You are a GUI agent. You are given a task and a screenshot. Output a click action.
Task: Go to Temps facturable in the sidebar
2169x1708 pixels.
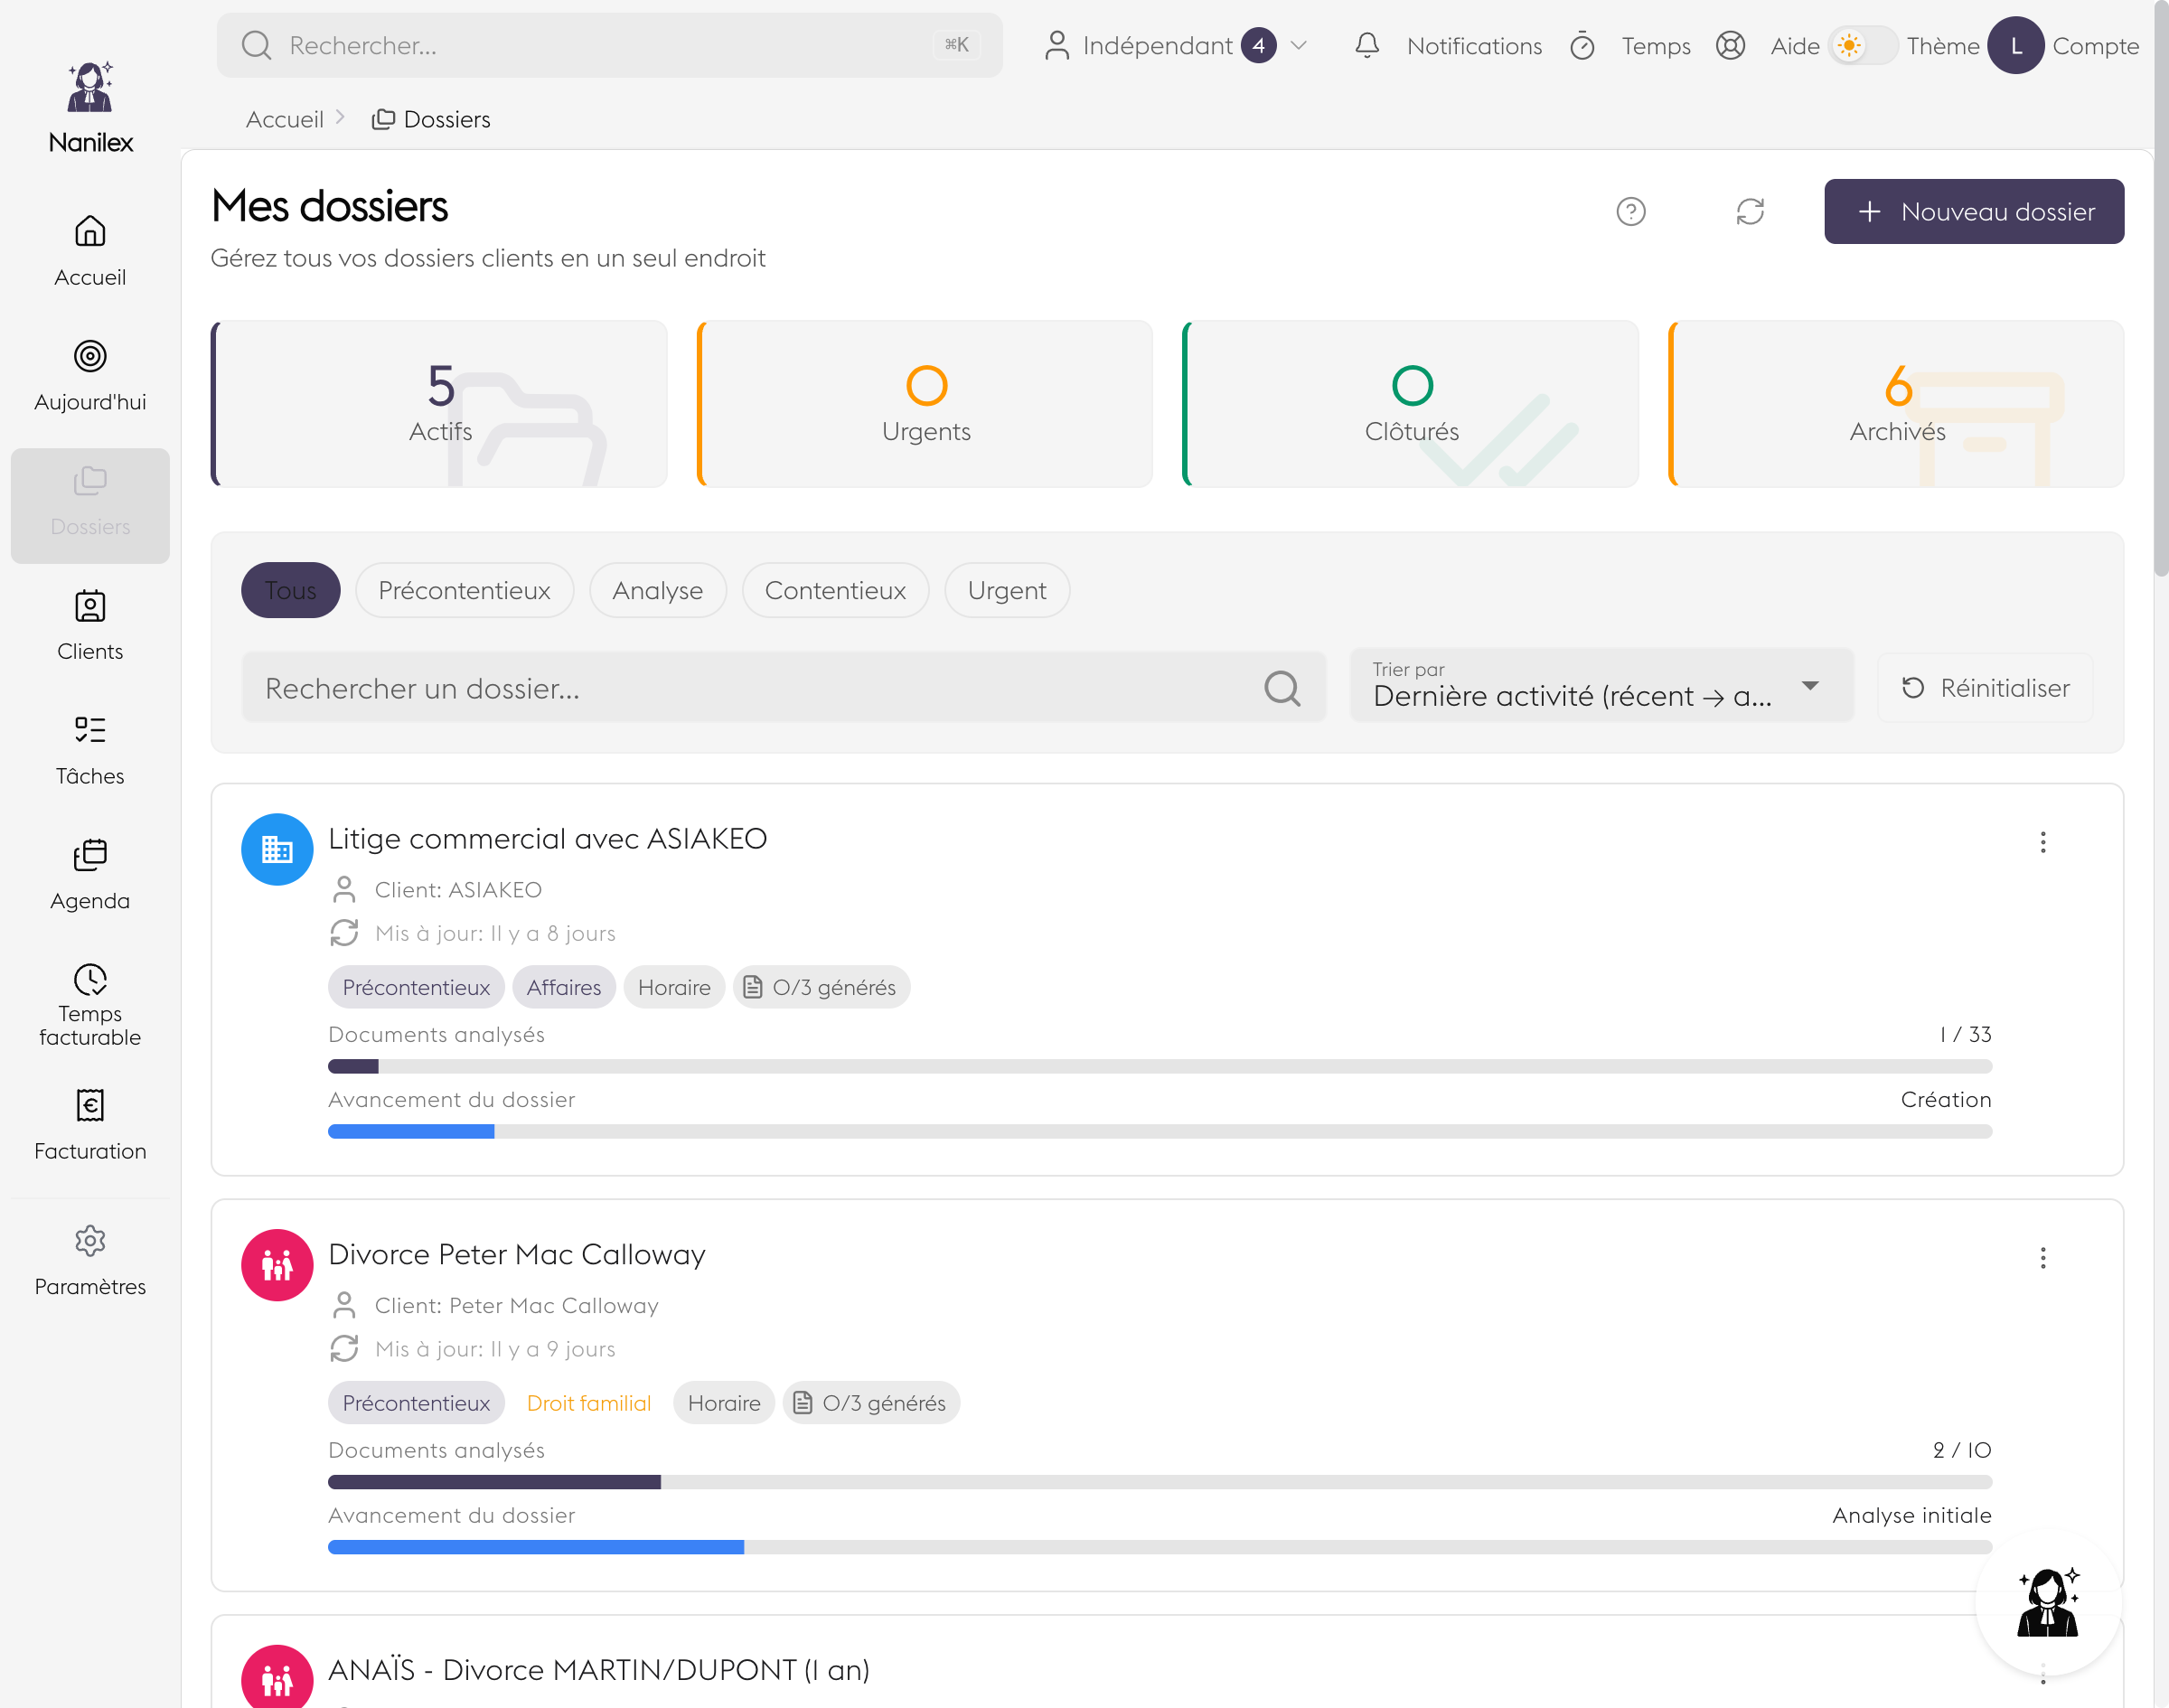pyautogui.click(x=90, y=1003)
